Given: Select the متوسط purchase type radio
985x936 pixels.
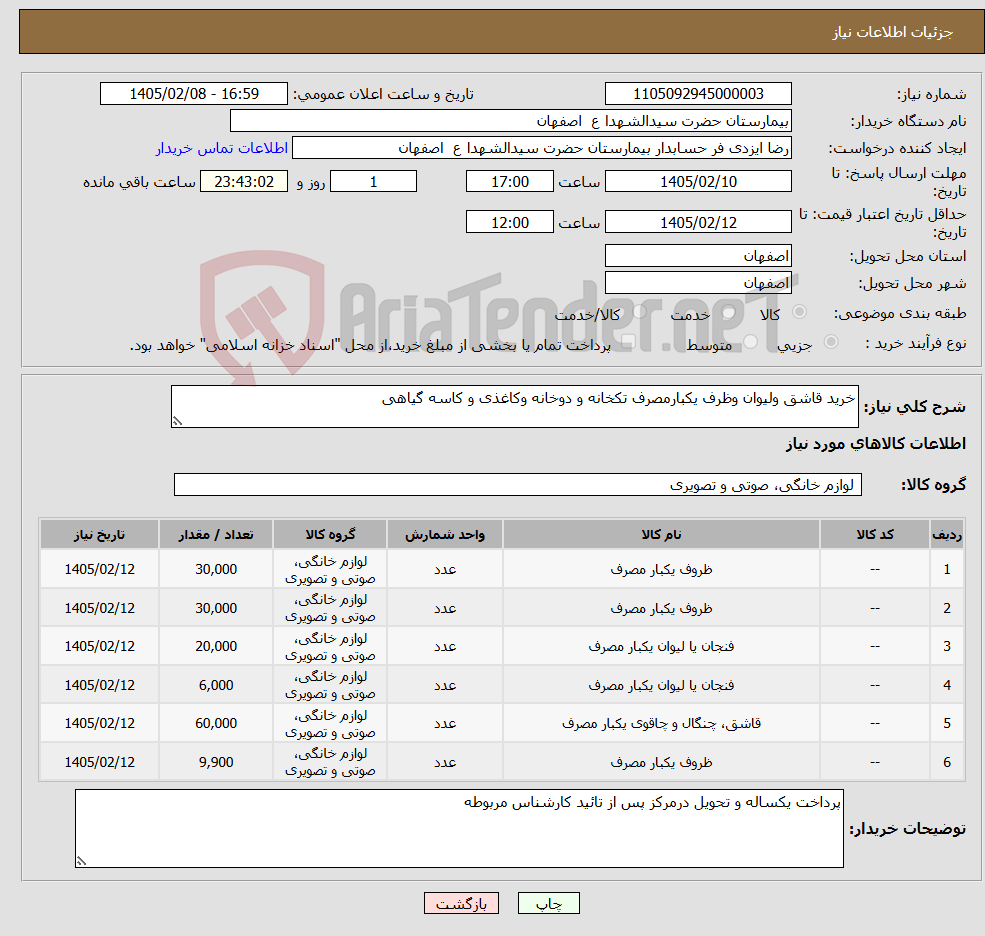Looking at the screenshot, I should point(751,342).
